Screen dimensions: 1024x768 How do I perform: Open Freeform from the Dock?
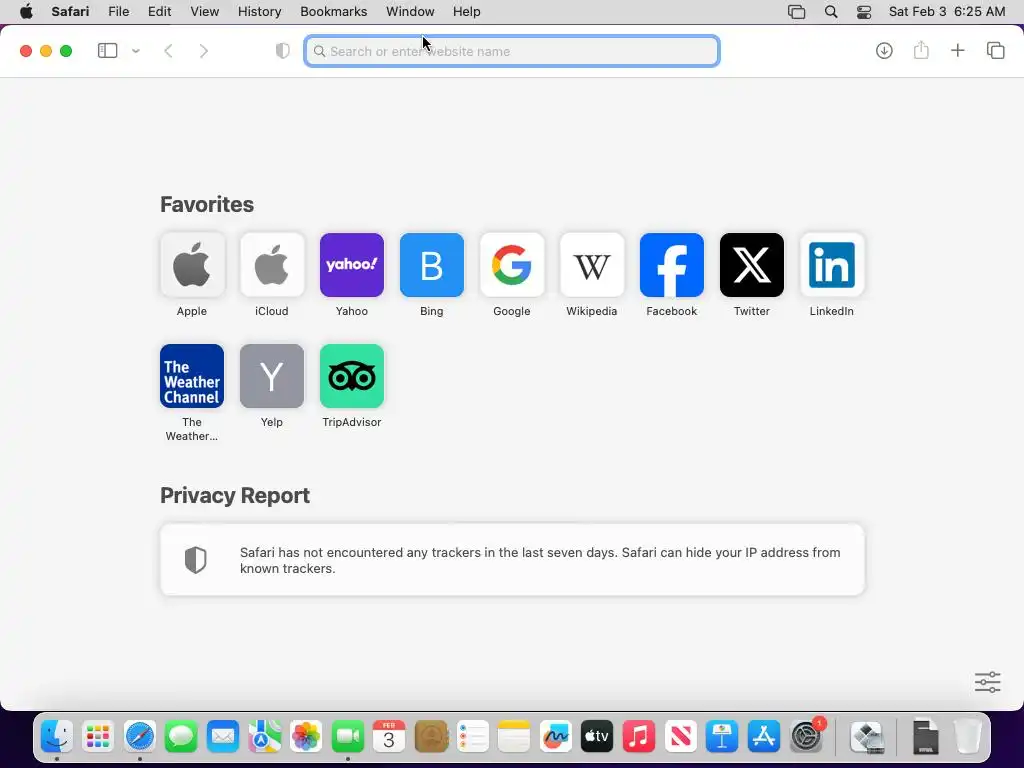click(x=555, y=737)
